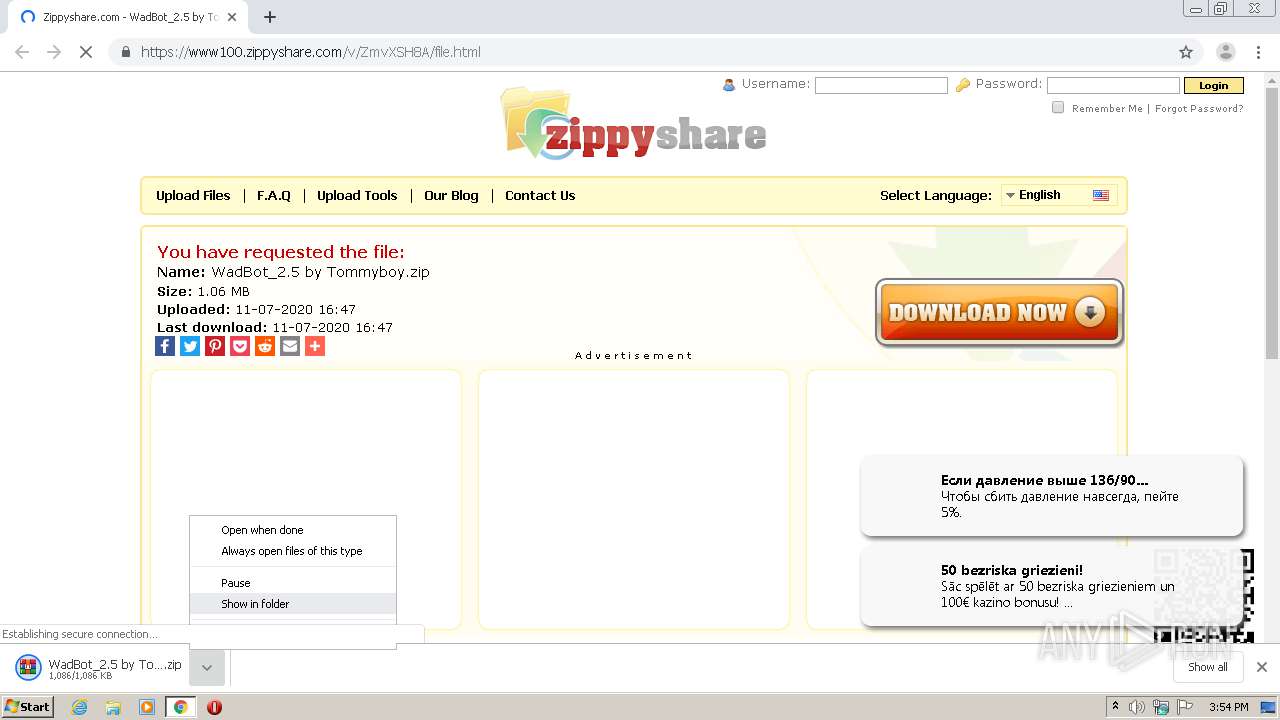Image resolution: width=1280 pixels, height=720 pixels.
Task: Share file on Twitter
Action: [190, 346]
